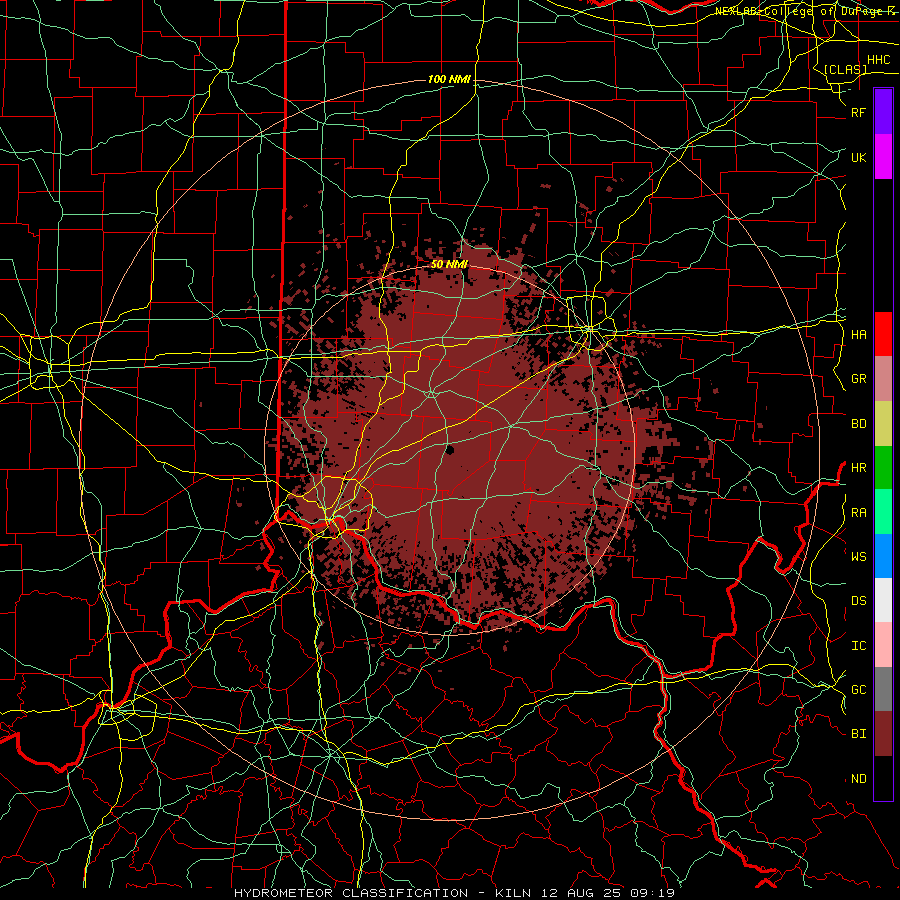Click the RA legend label
The image size is (900, 900).
tap(858, 513)
